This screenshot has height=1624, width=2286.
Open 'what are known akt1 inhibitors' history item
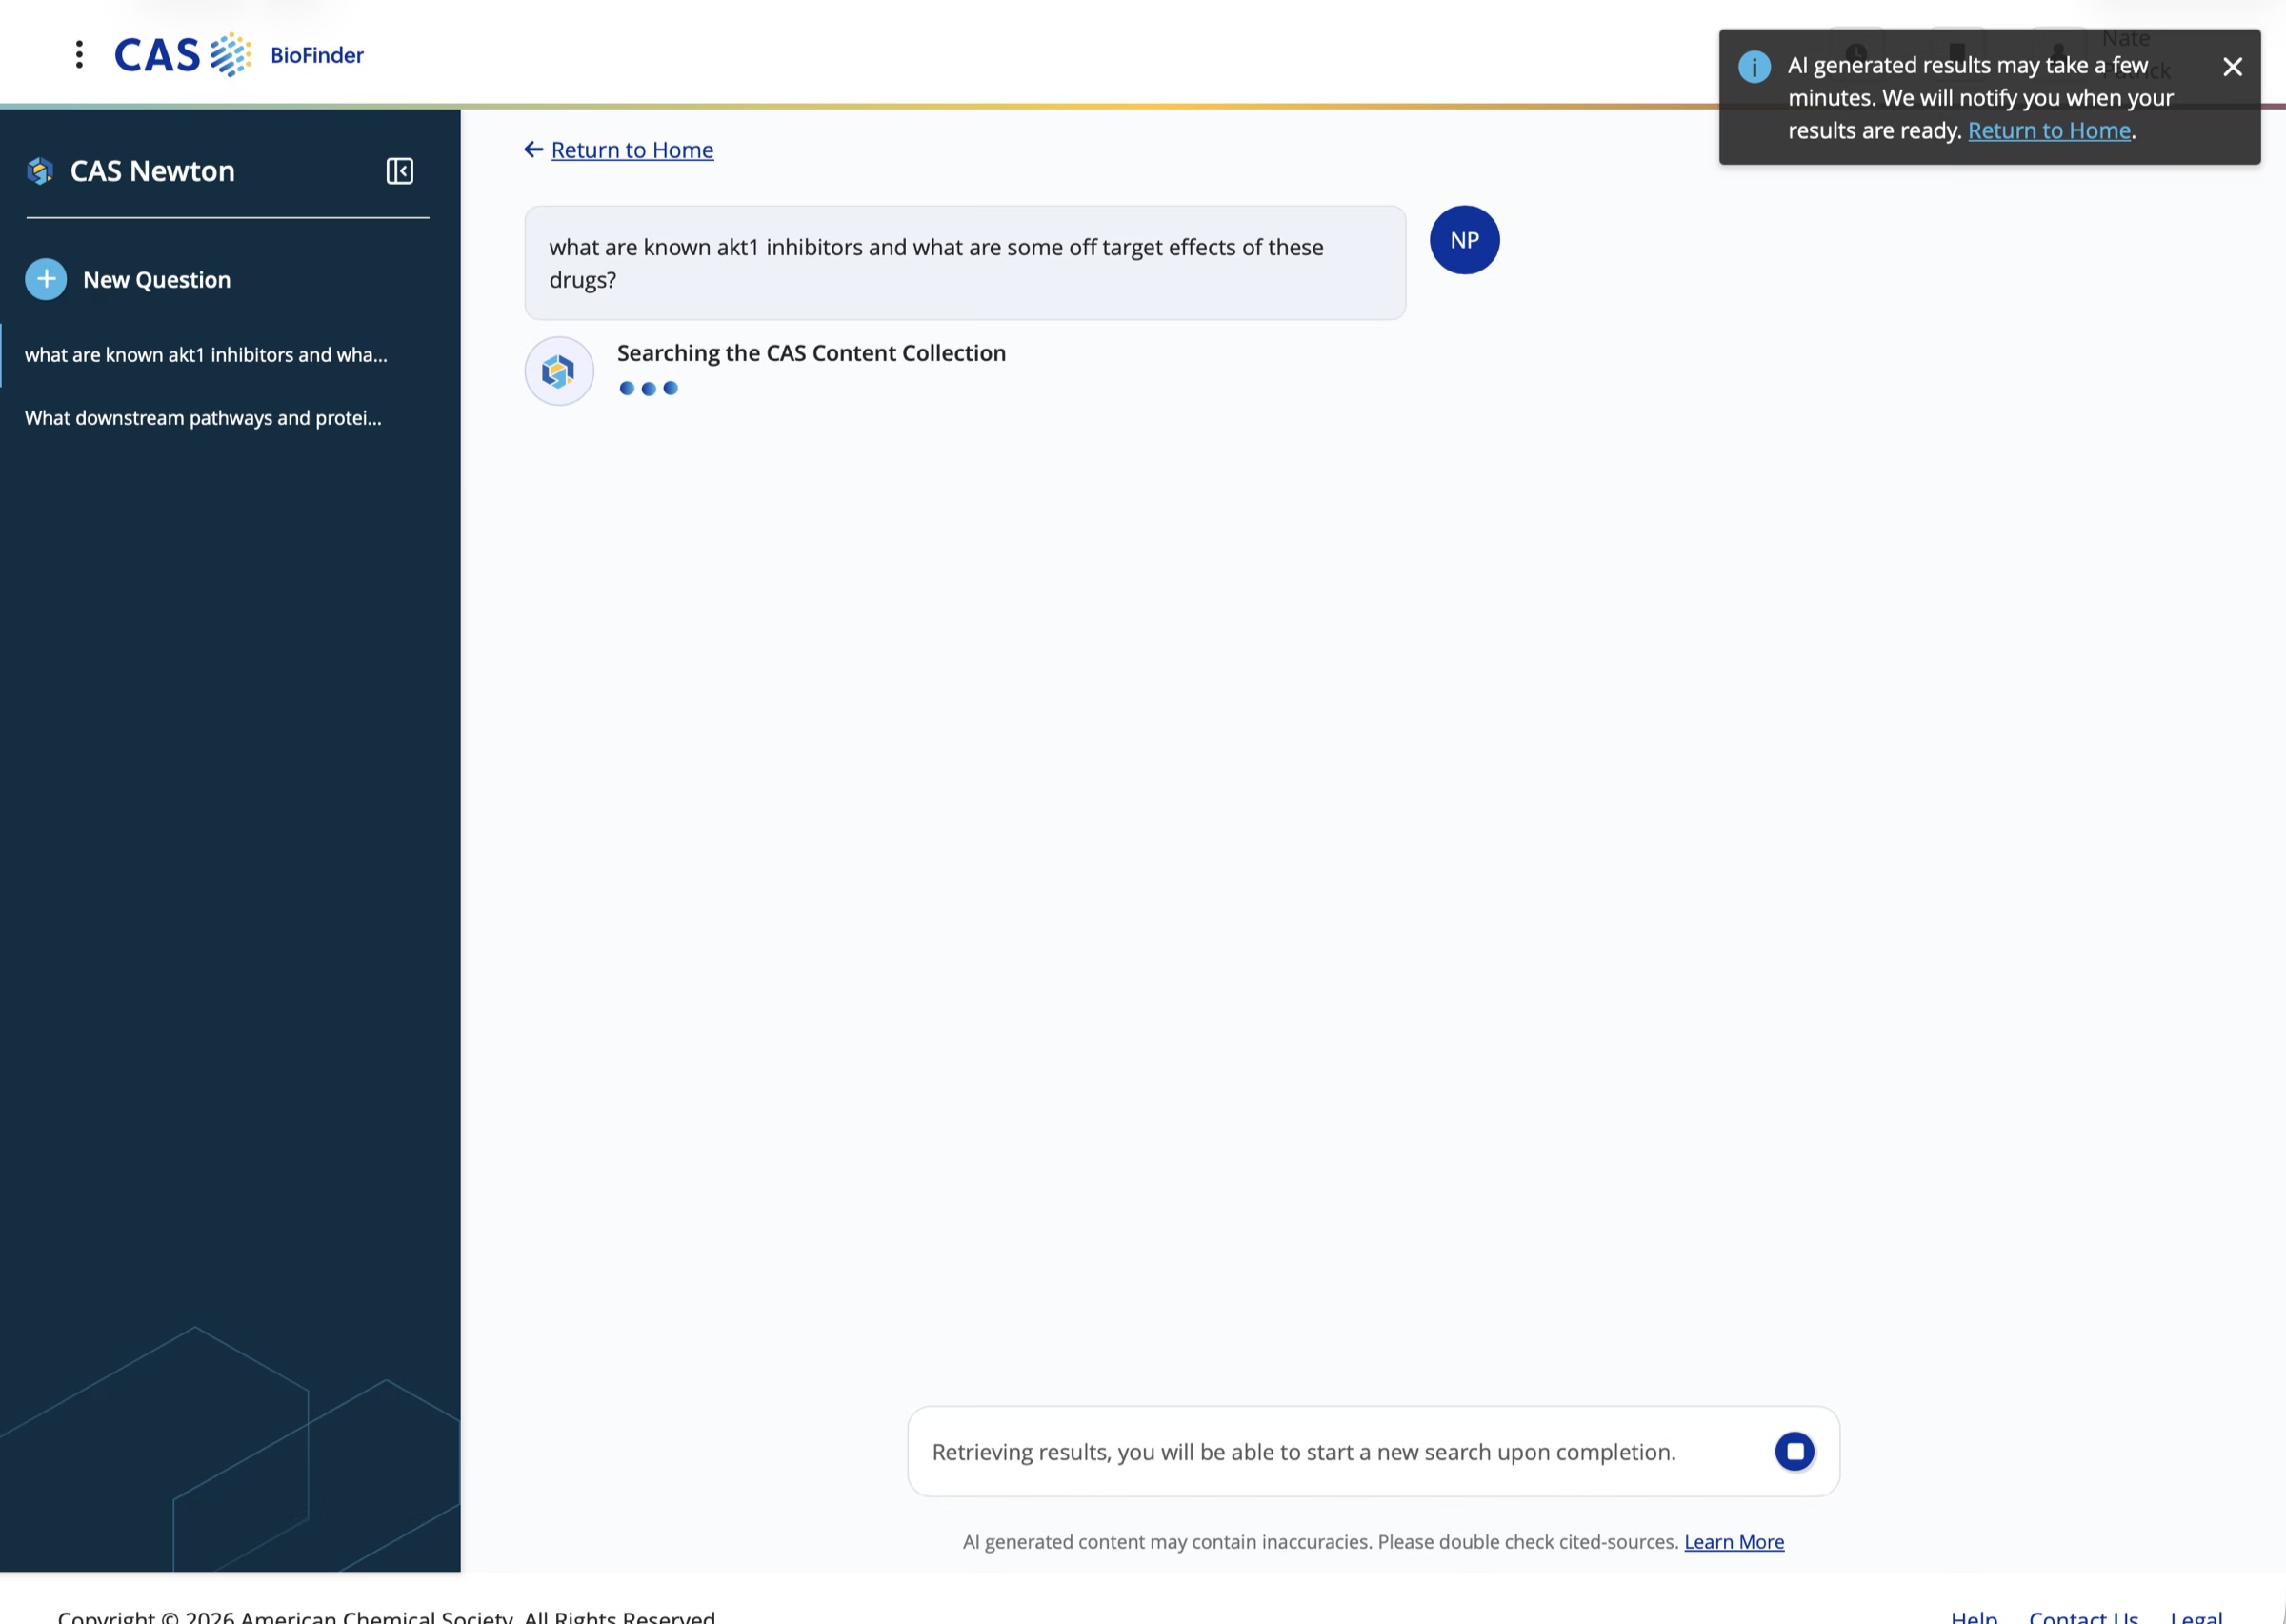[206, 355]
